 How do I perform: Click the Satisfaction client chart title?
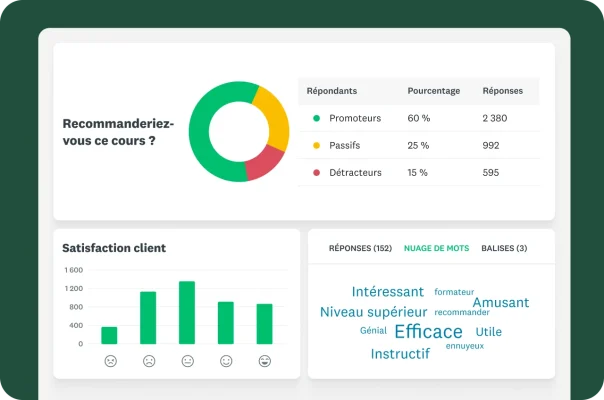(114, 248)
